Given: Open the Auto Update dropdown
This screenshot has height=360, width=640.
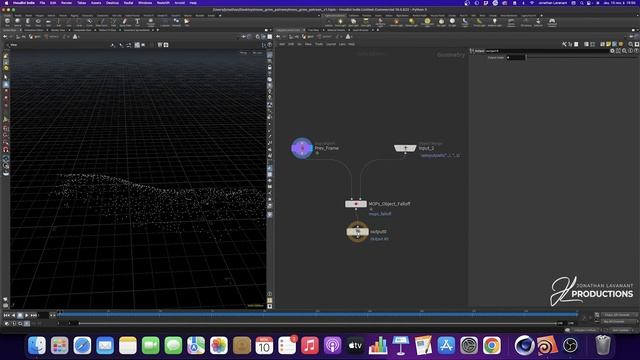Looking at the screenshot, I should (621, 330).
